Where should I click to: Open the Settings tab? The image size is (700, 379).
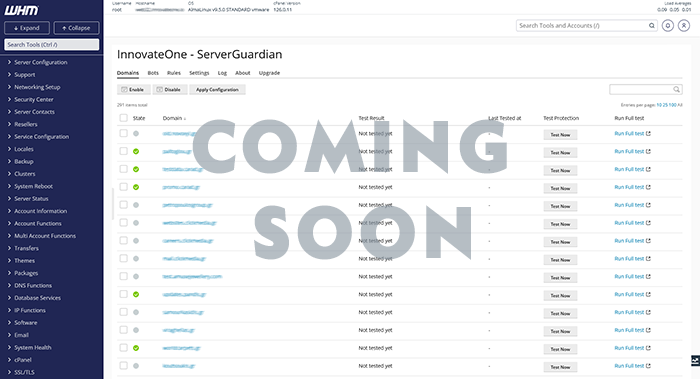coord(199,73)
